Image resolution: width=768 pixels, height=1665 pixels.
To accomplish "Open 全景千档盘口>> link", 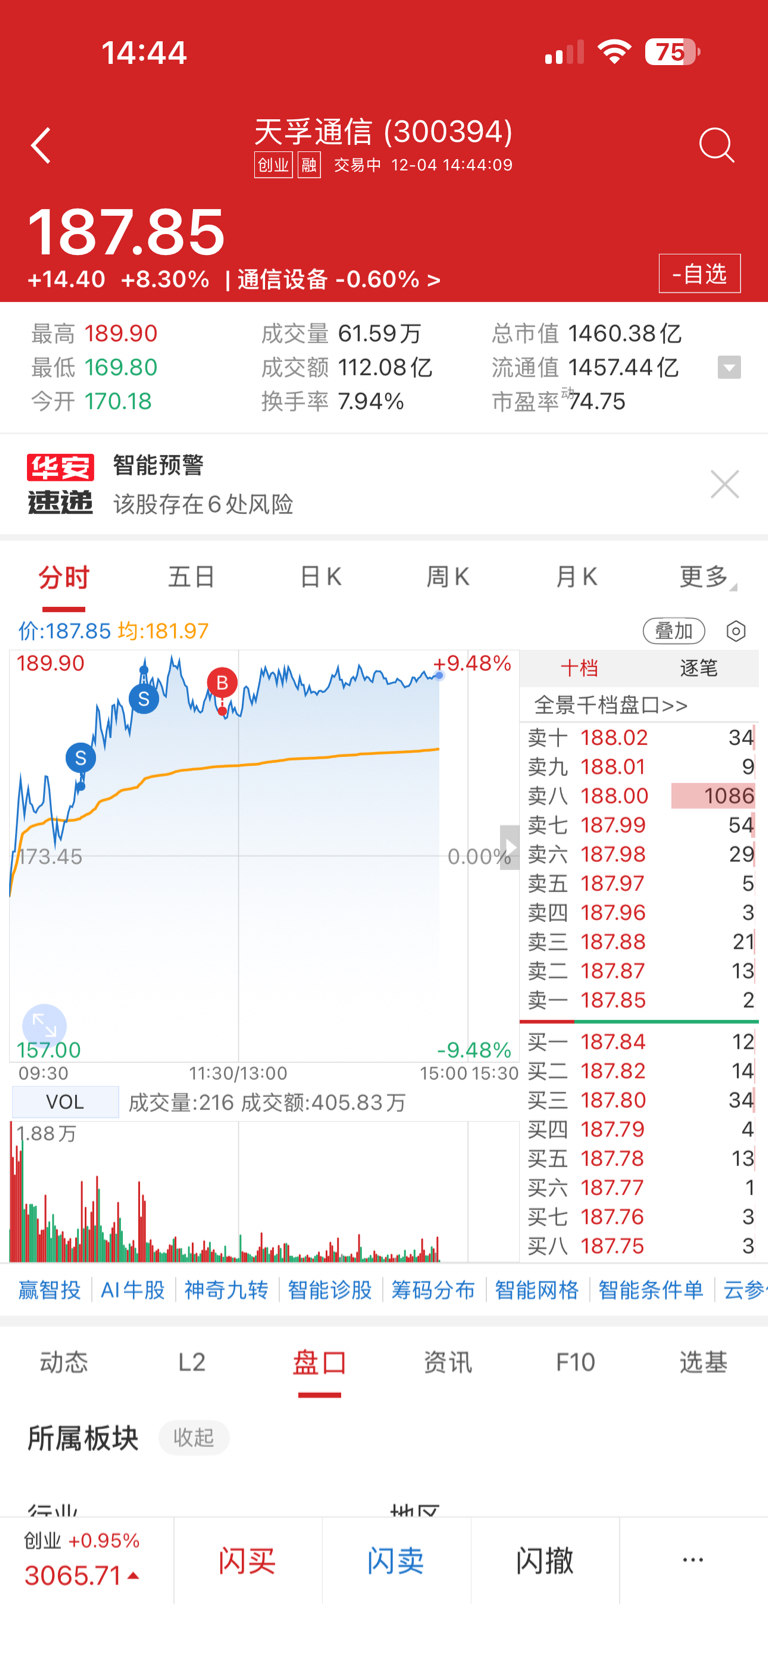I will [611, 705].
